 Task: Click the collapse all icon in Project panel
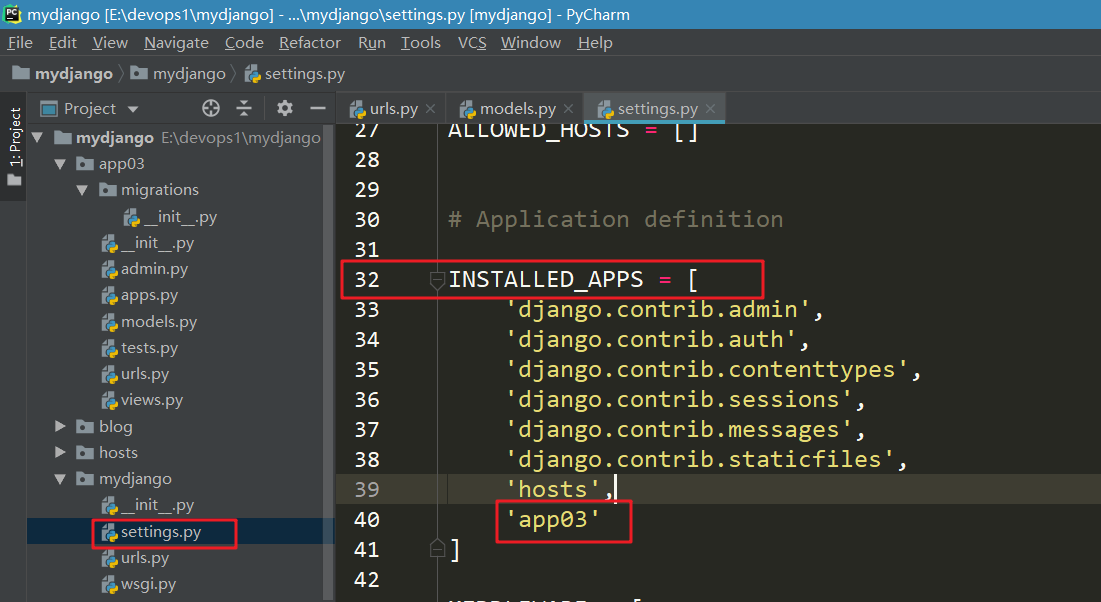(x=244, y=108)
